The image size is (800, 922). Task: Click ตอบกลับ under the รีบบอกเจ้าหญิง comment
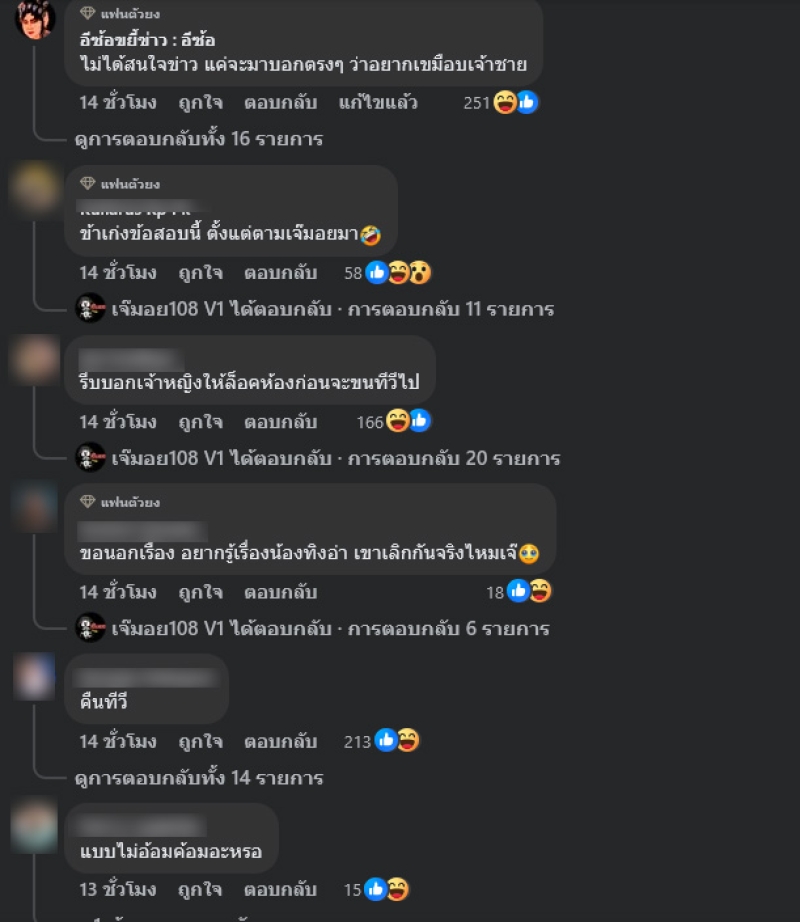coord(281,422)
